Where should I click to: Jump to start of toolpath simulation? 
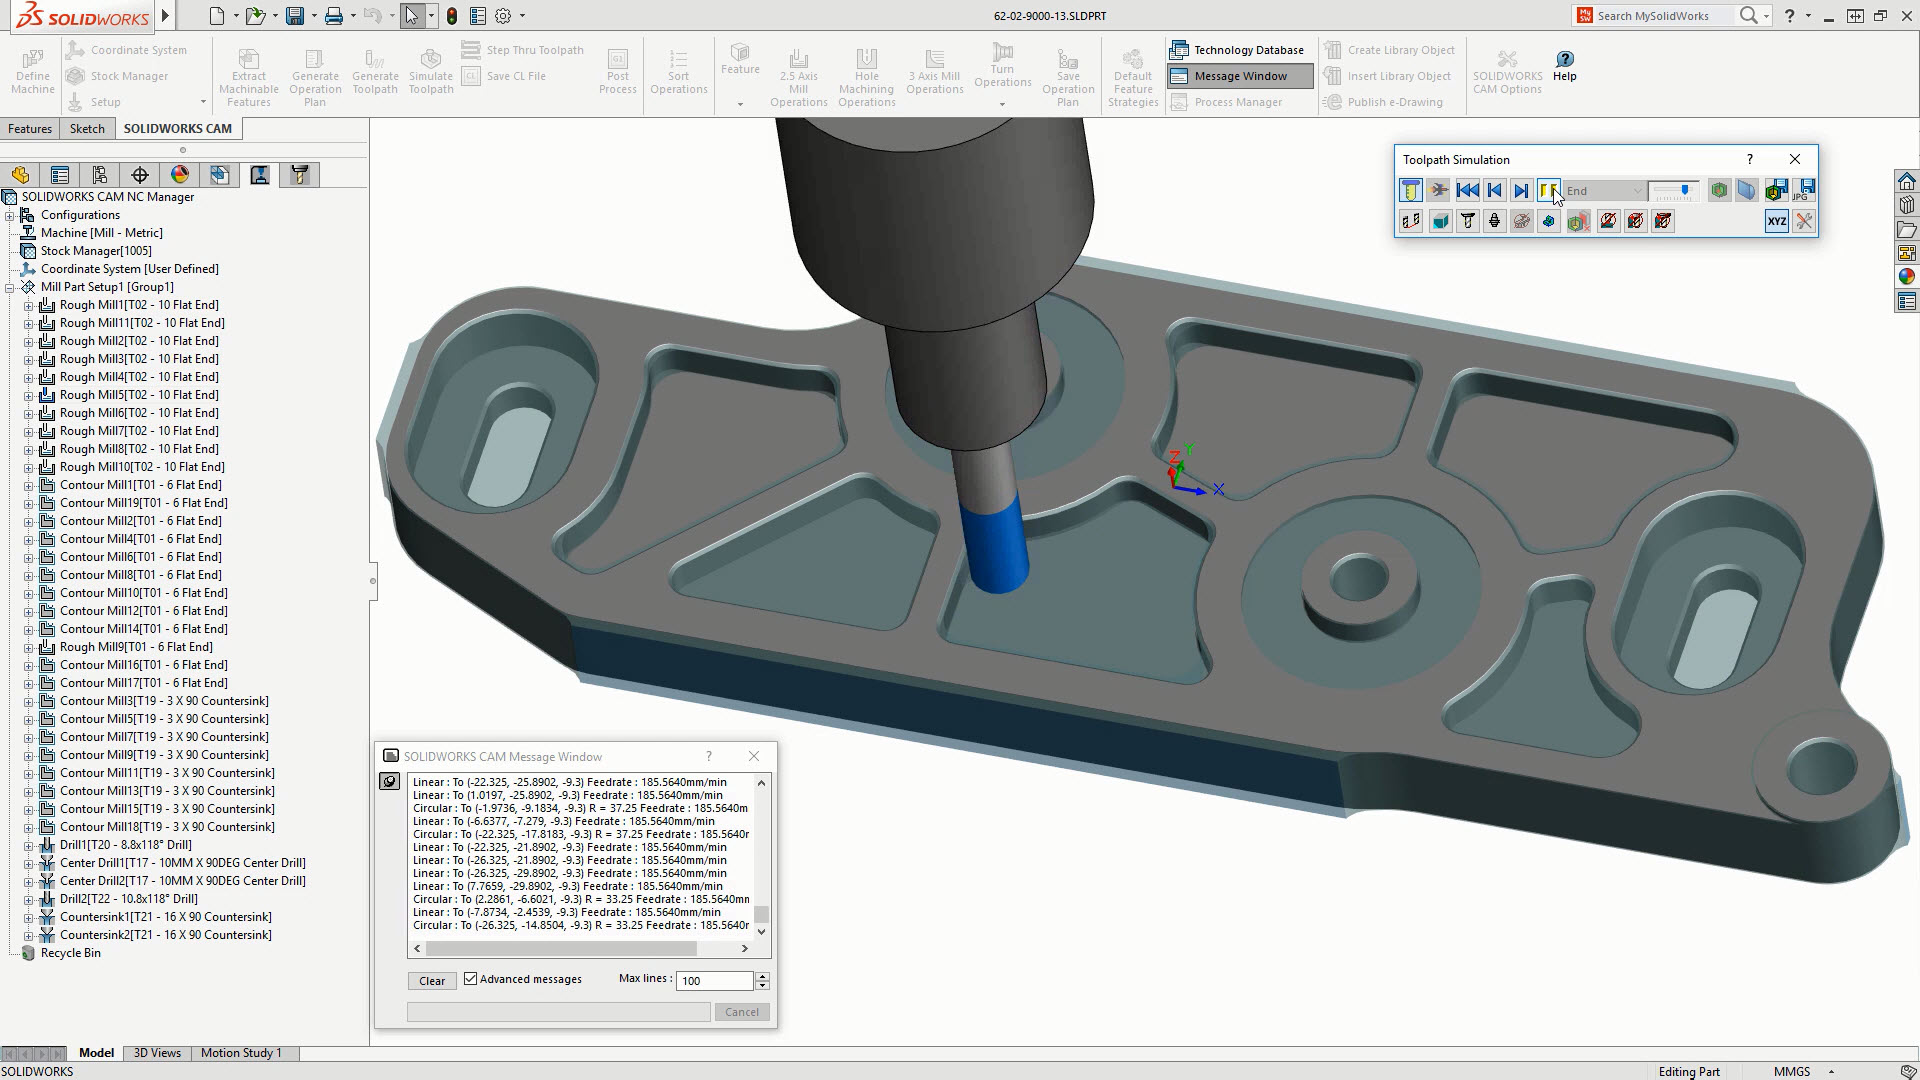click(x=1467, y=191)
